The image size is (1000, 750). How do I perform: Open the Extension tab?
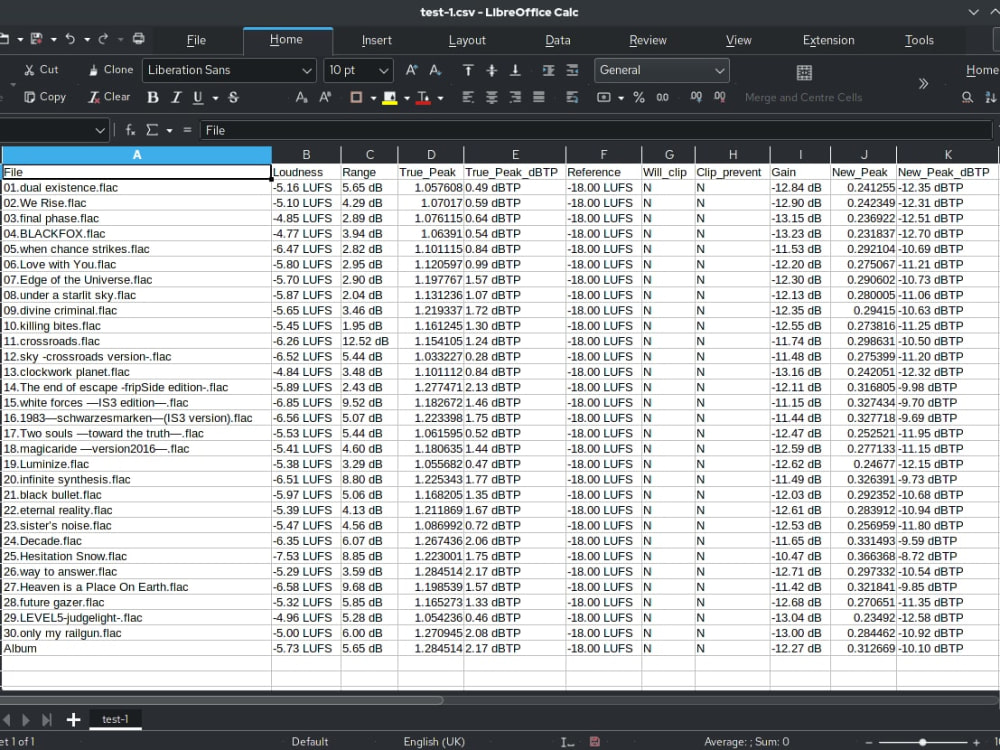828,40
